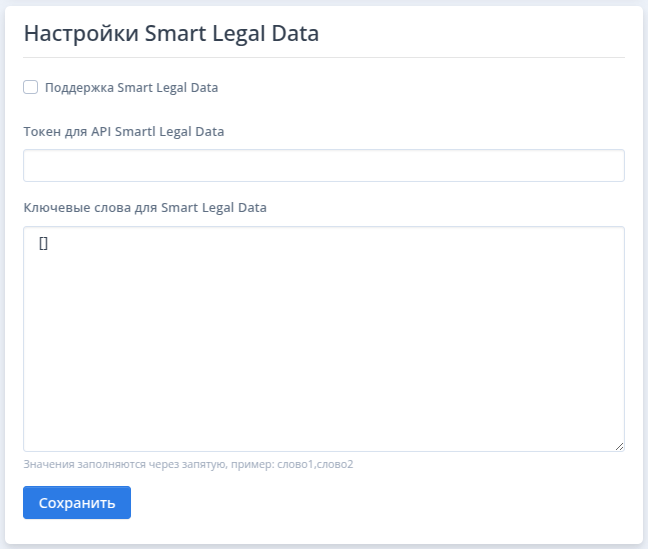Grab the textarea resize handle corner
The image size is (648, 549).
point(619,446)
